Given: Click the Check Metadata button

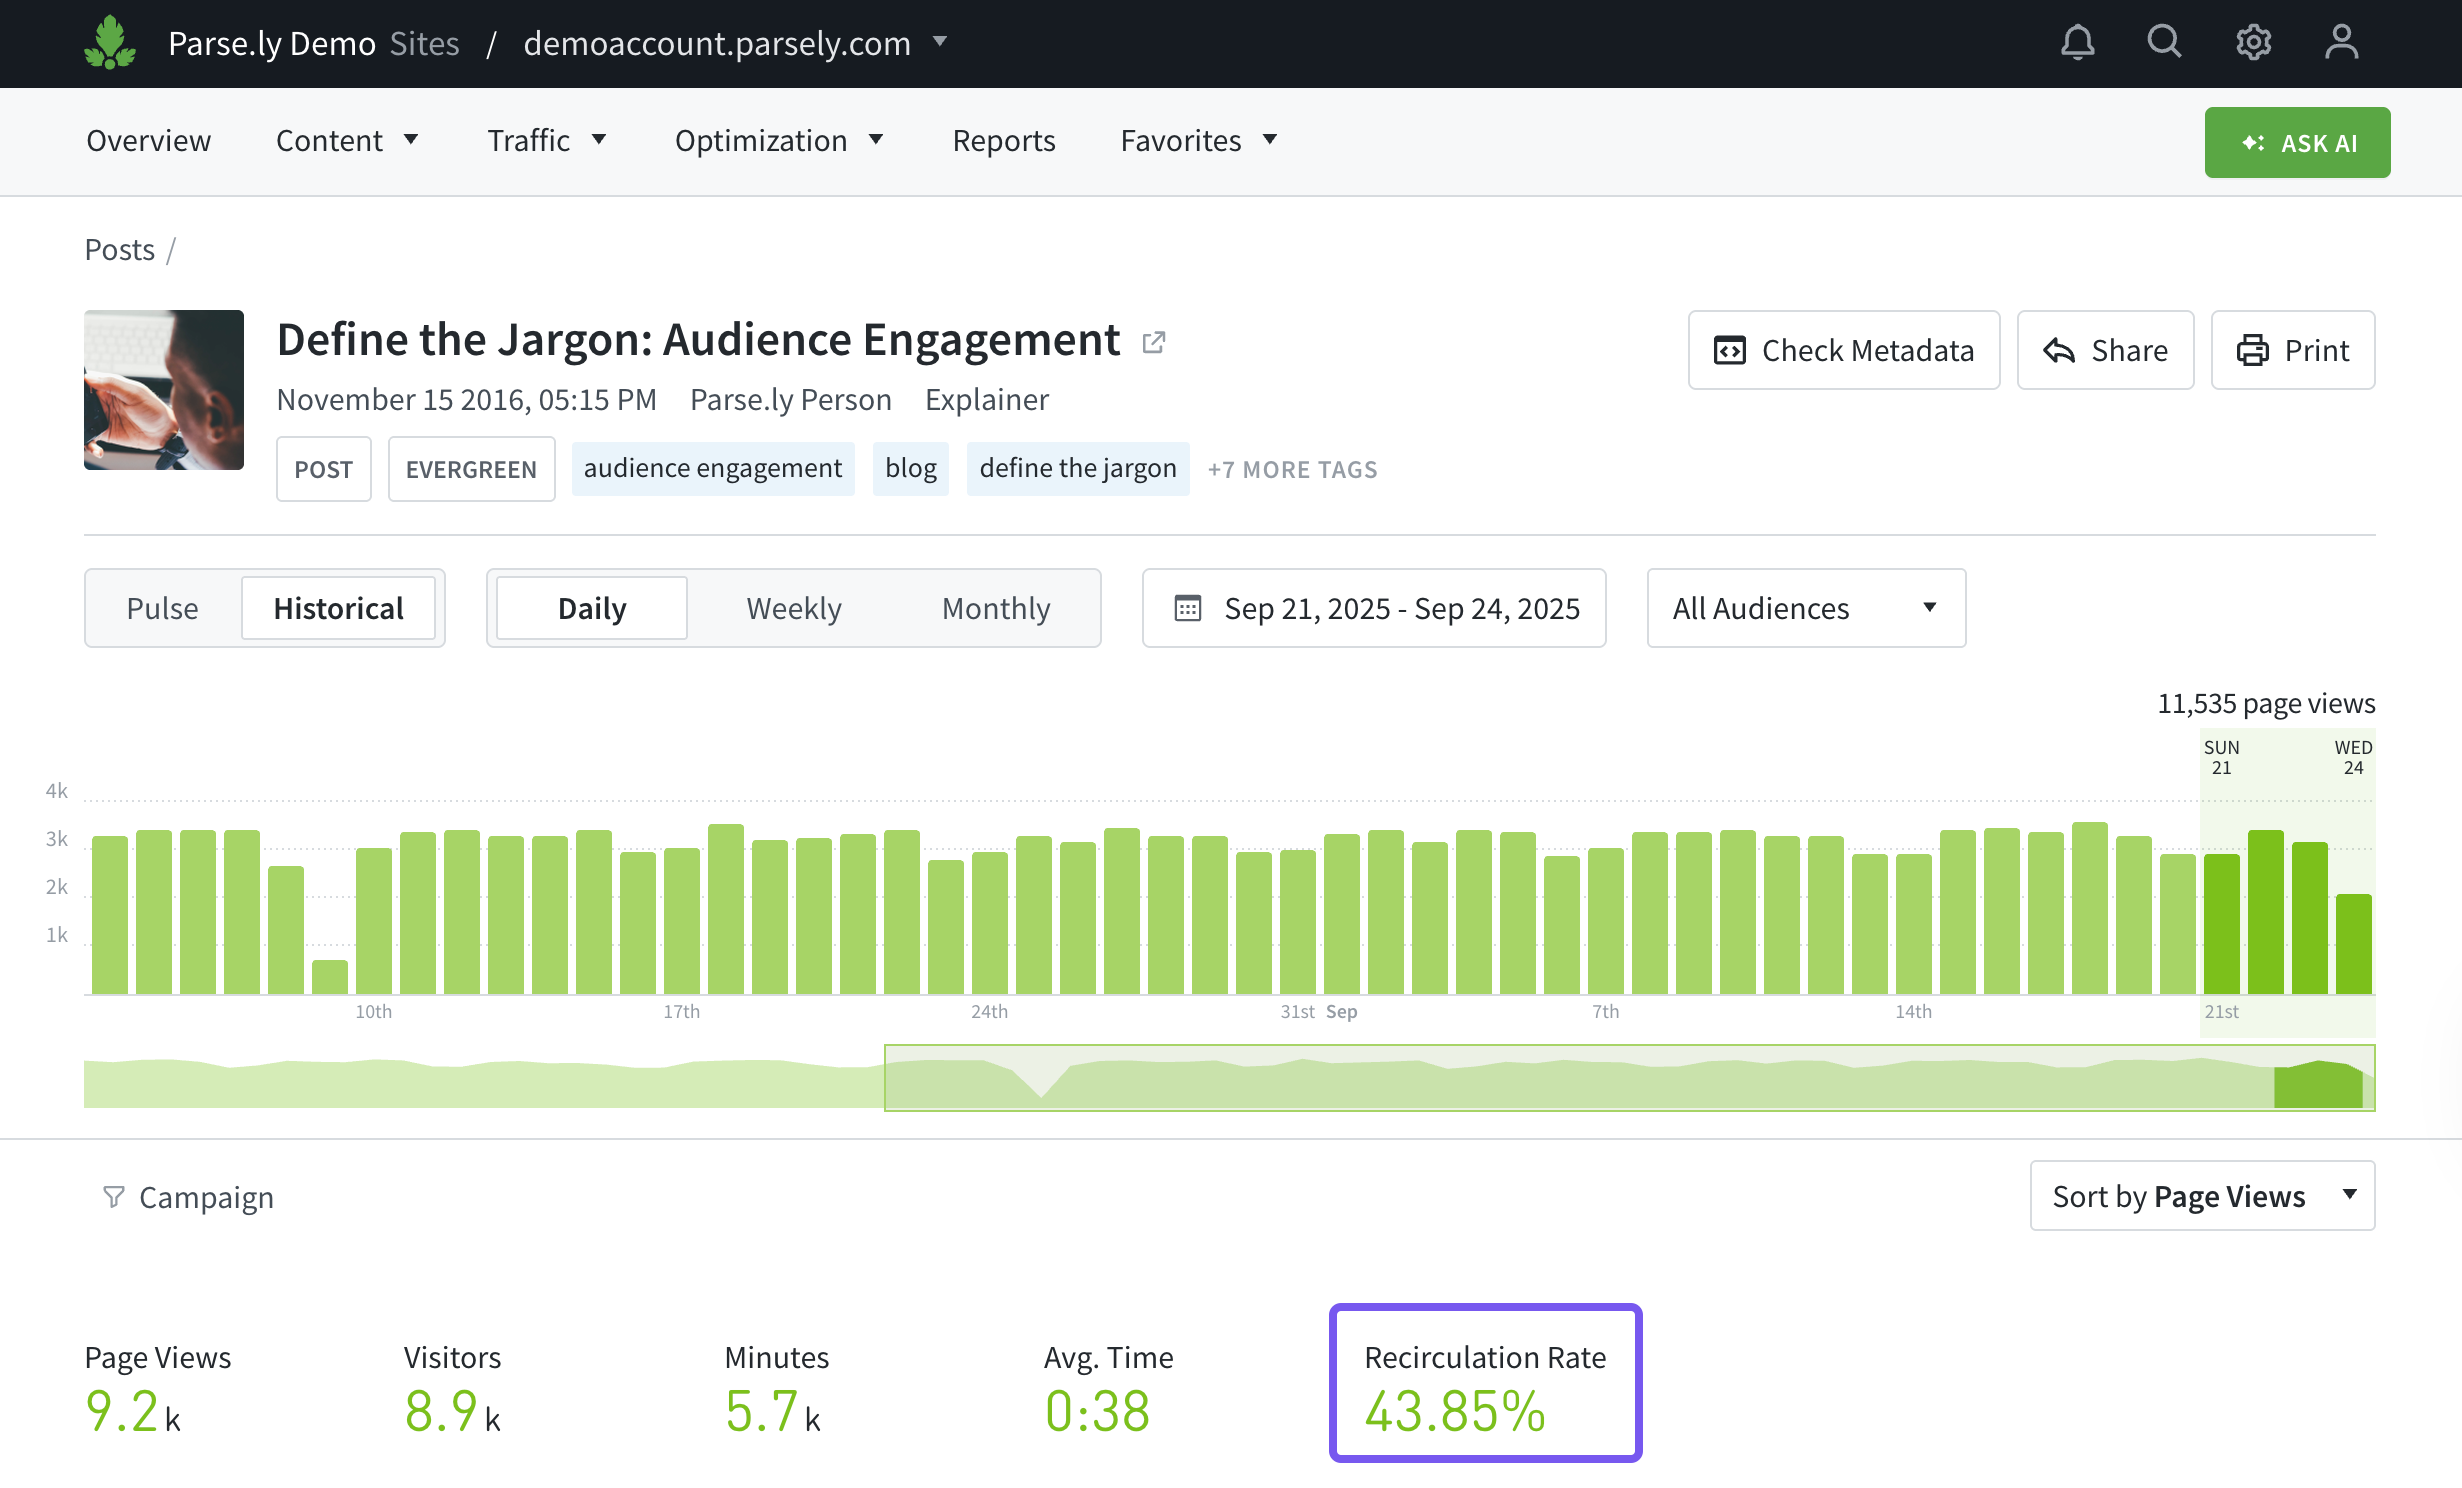Looking at the screenshot, I should click(1844, 350).
